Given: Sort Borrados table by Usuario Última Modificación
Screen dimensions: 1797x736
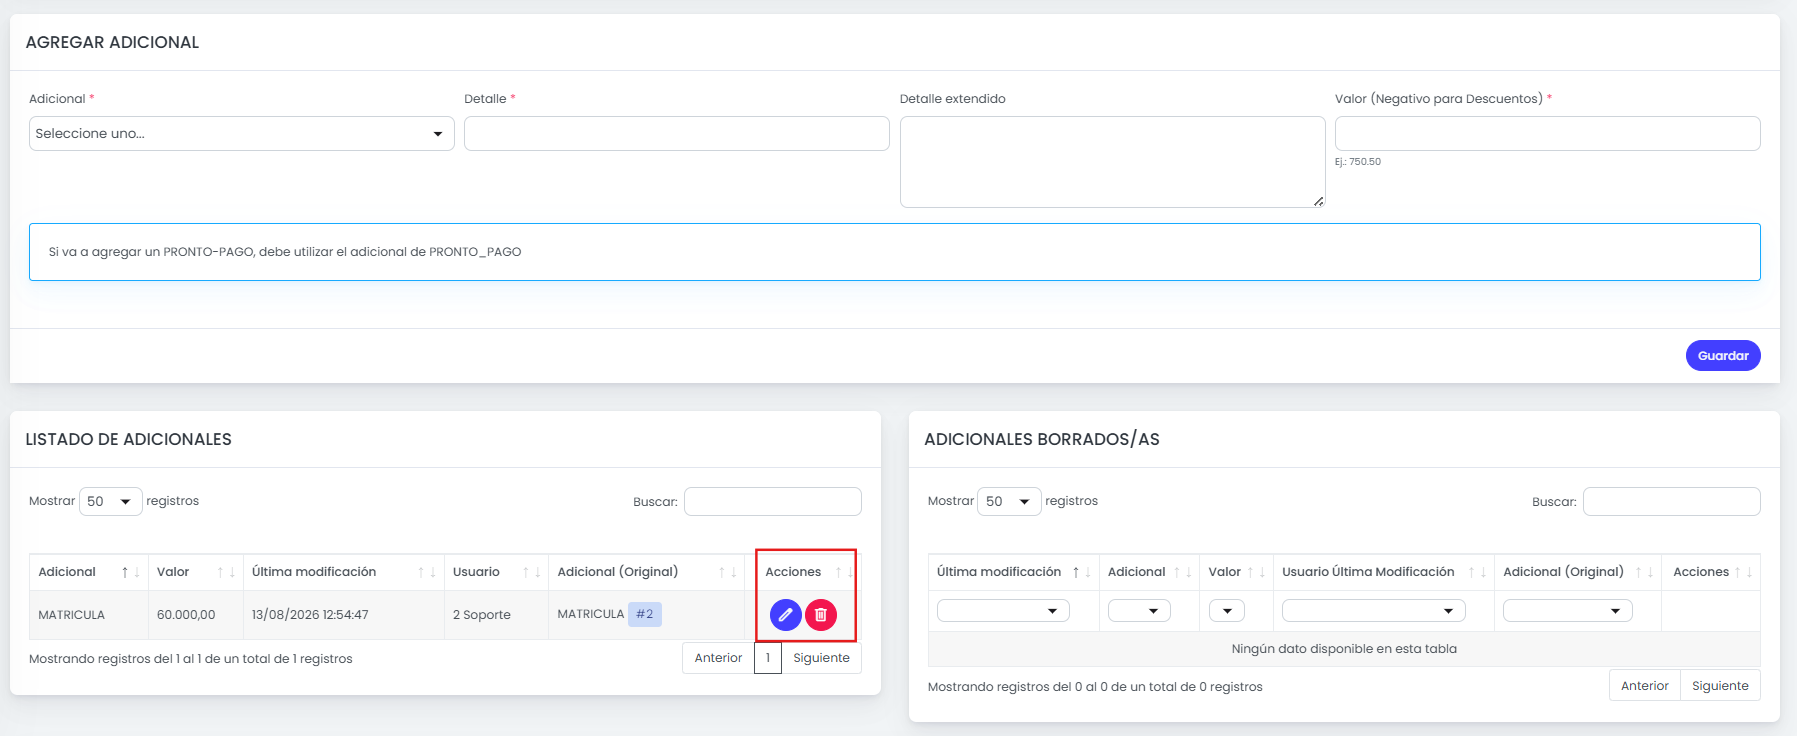Looking at the screenshot, I should coord(1477,572).
